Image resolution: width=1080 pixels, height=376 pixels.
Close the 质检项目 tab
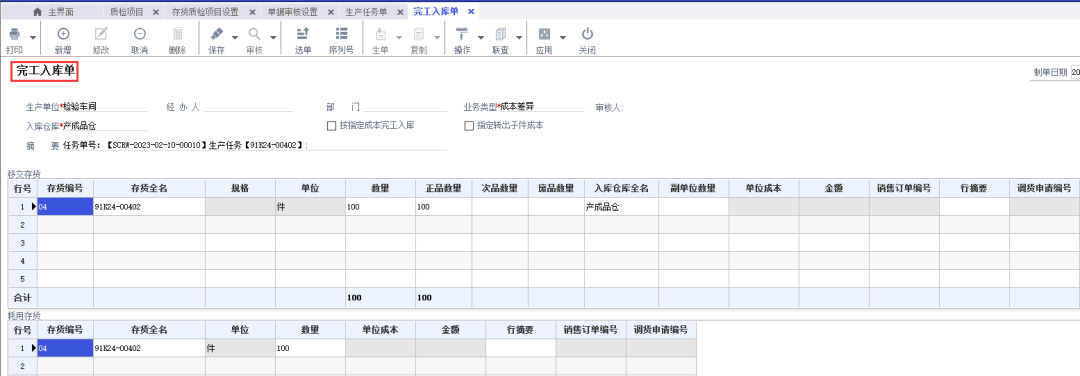pyautogui.click(x=155, y=12)
